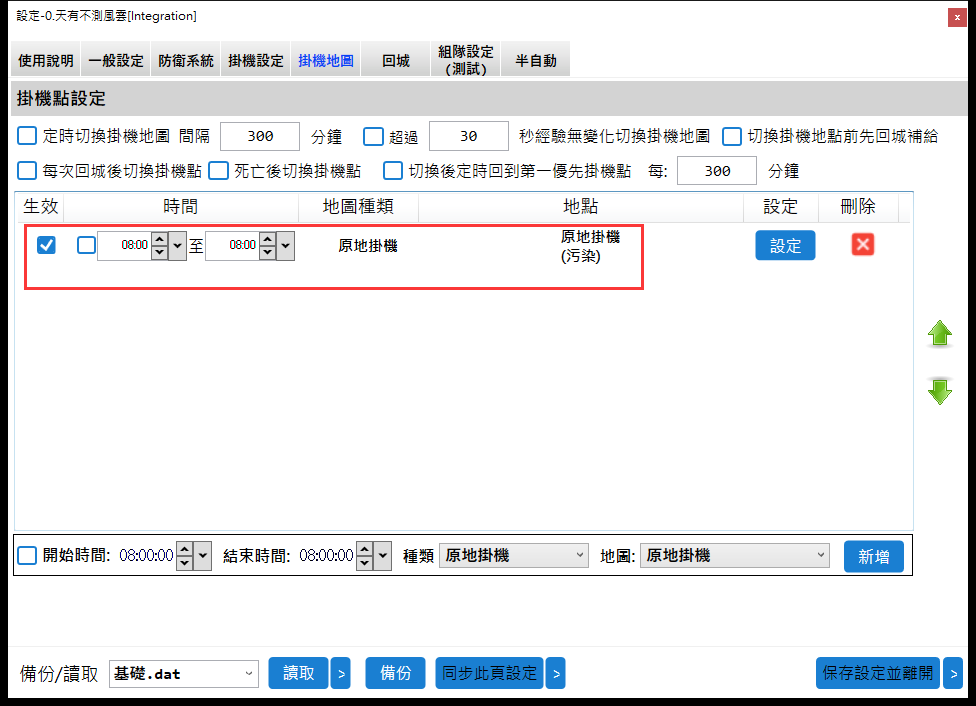Open the 基礎.dat backup file dropdown

[x=183, y=674]
